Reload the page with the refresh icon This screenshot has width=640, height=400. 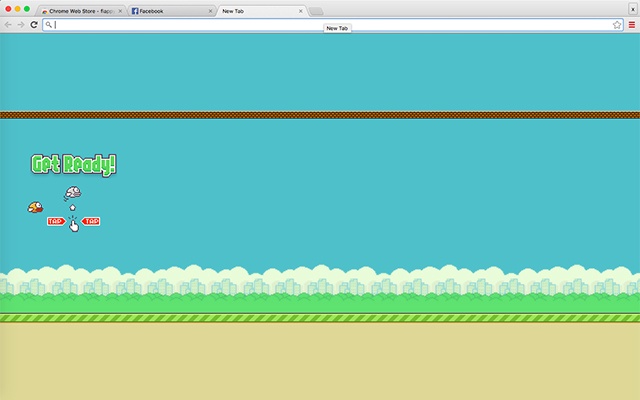pos(34,25)
